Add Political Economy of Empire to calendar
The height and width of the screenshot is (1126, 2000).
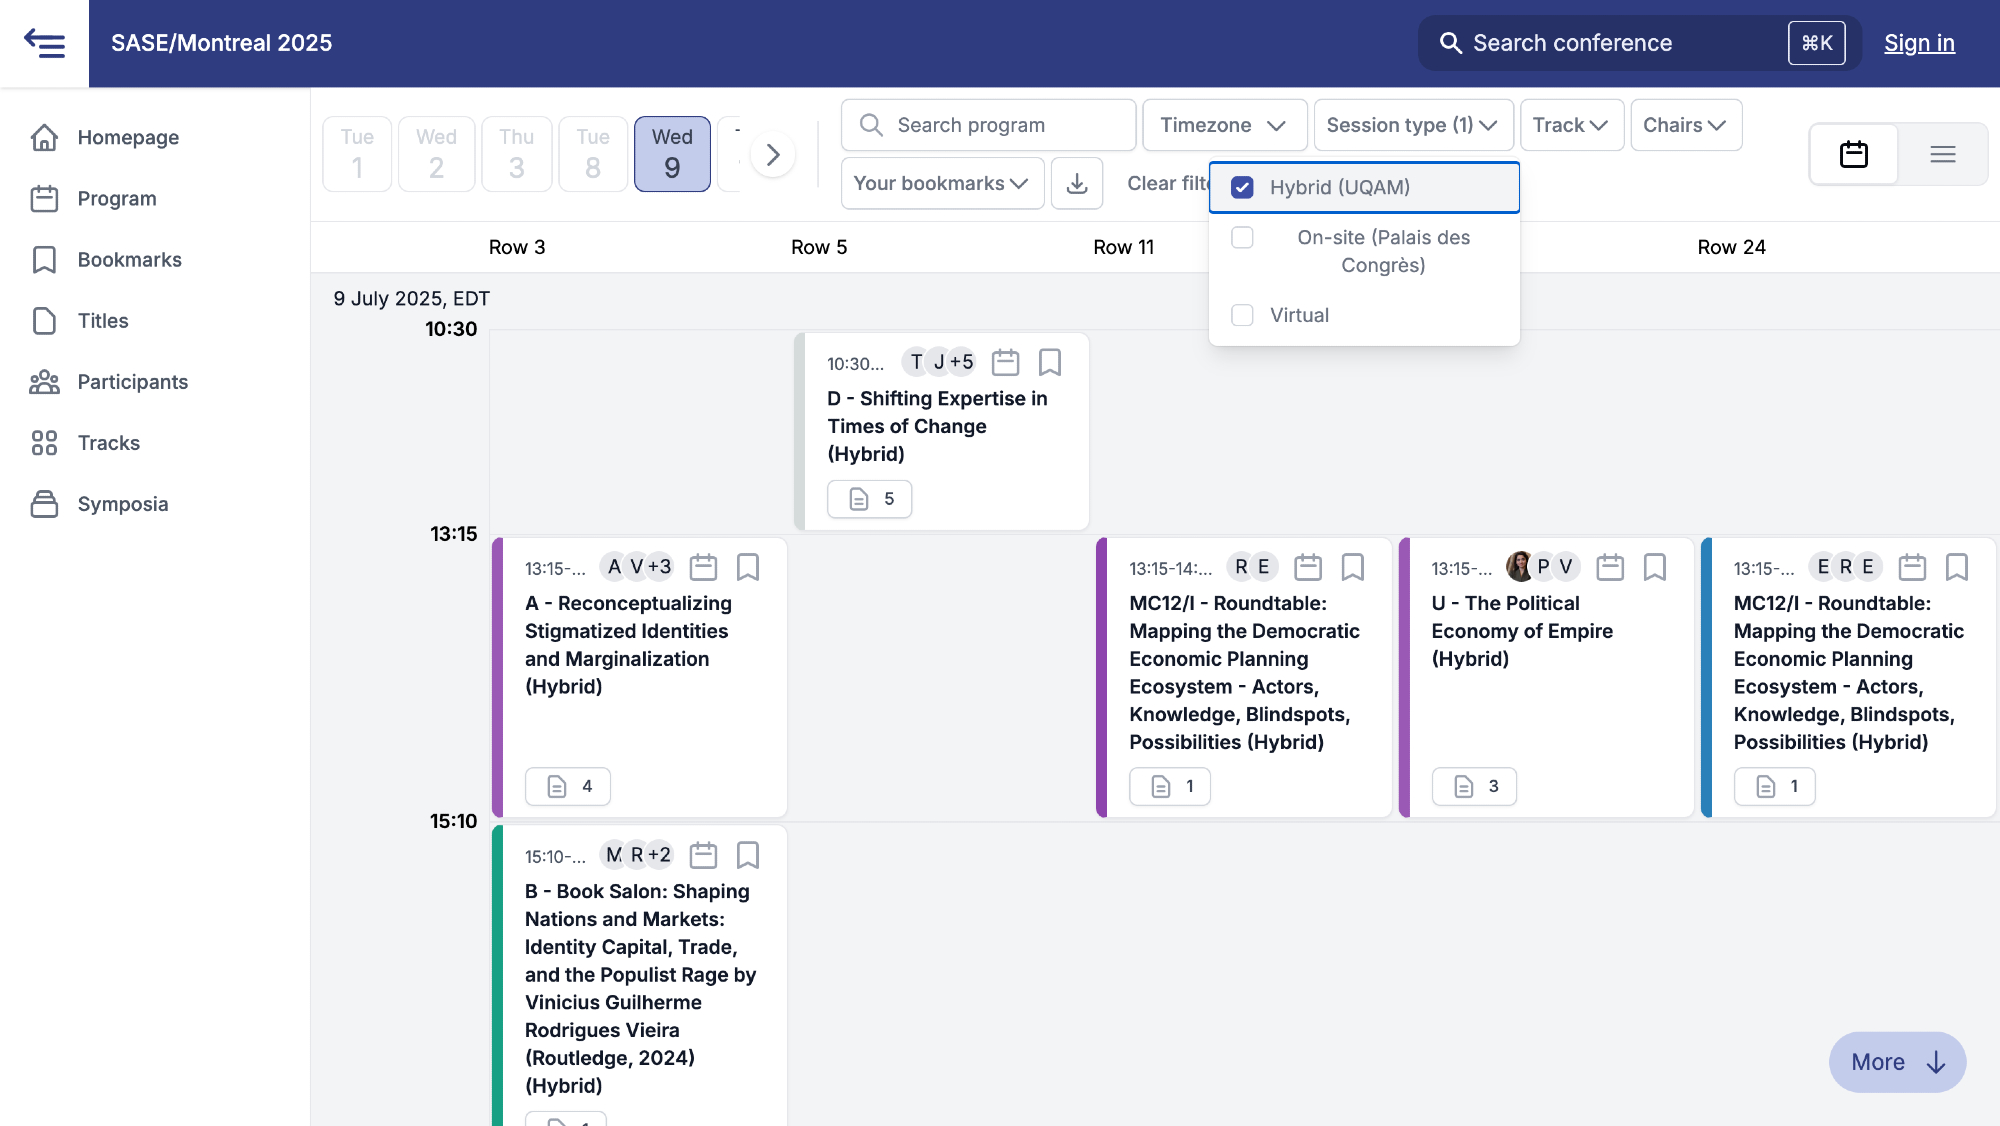pos(1610,567)
